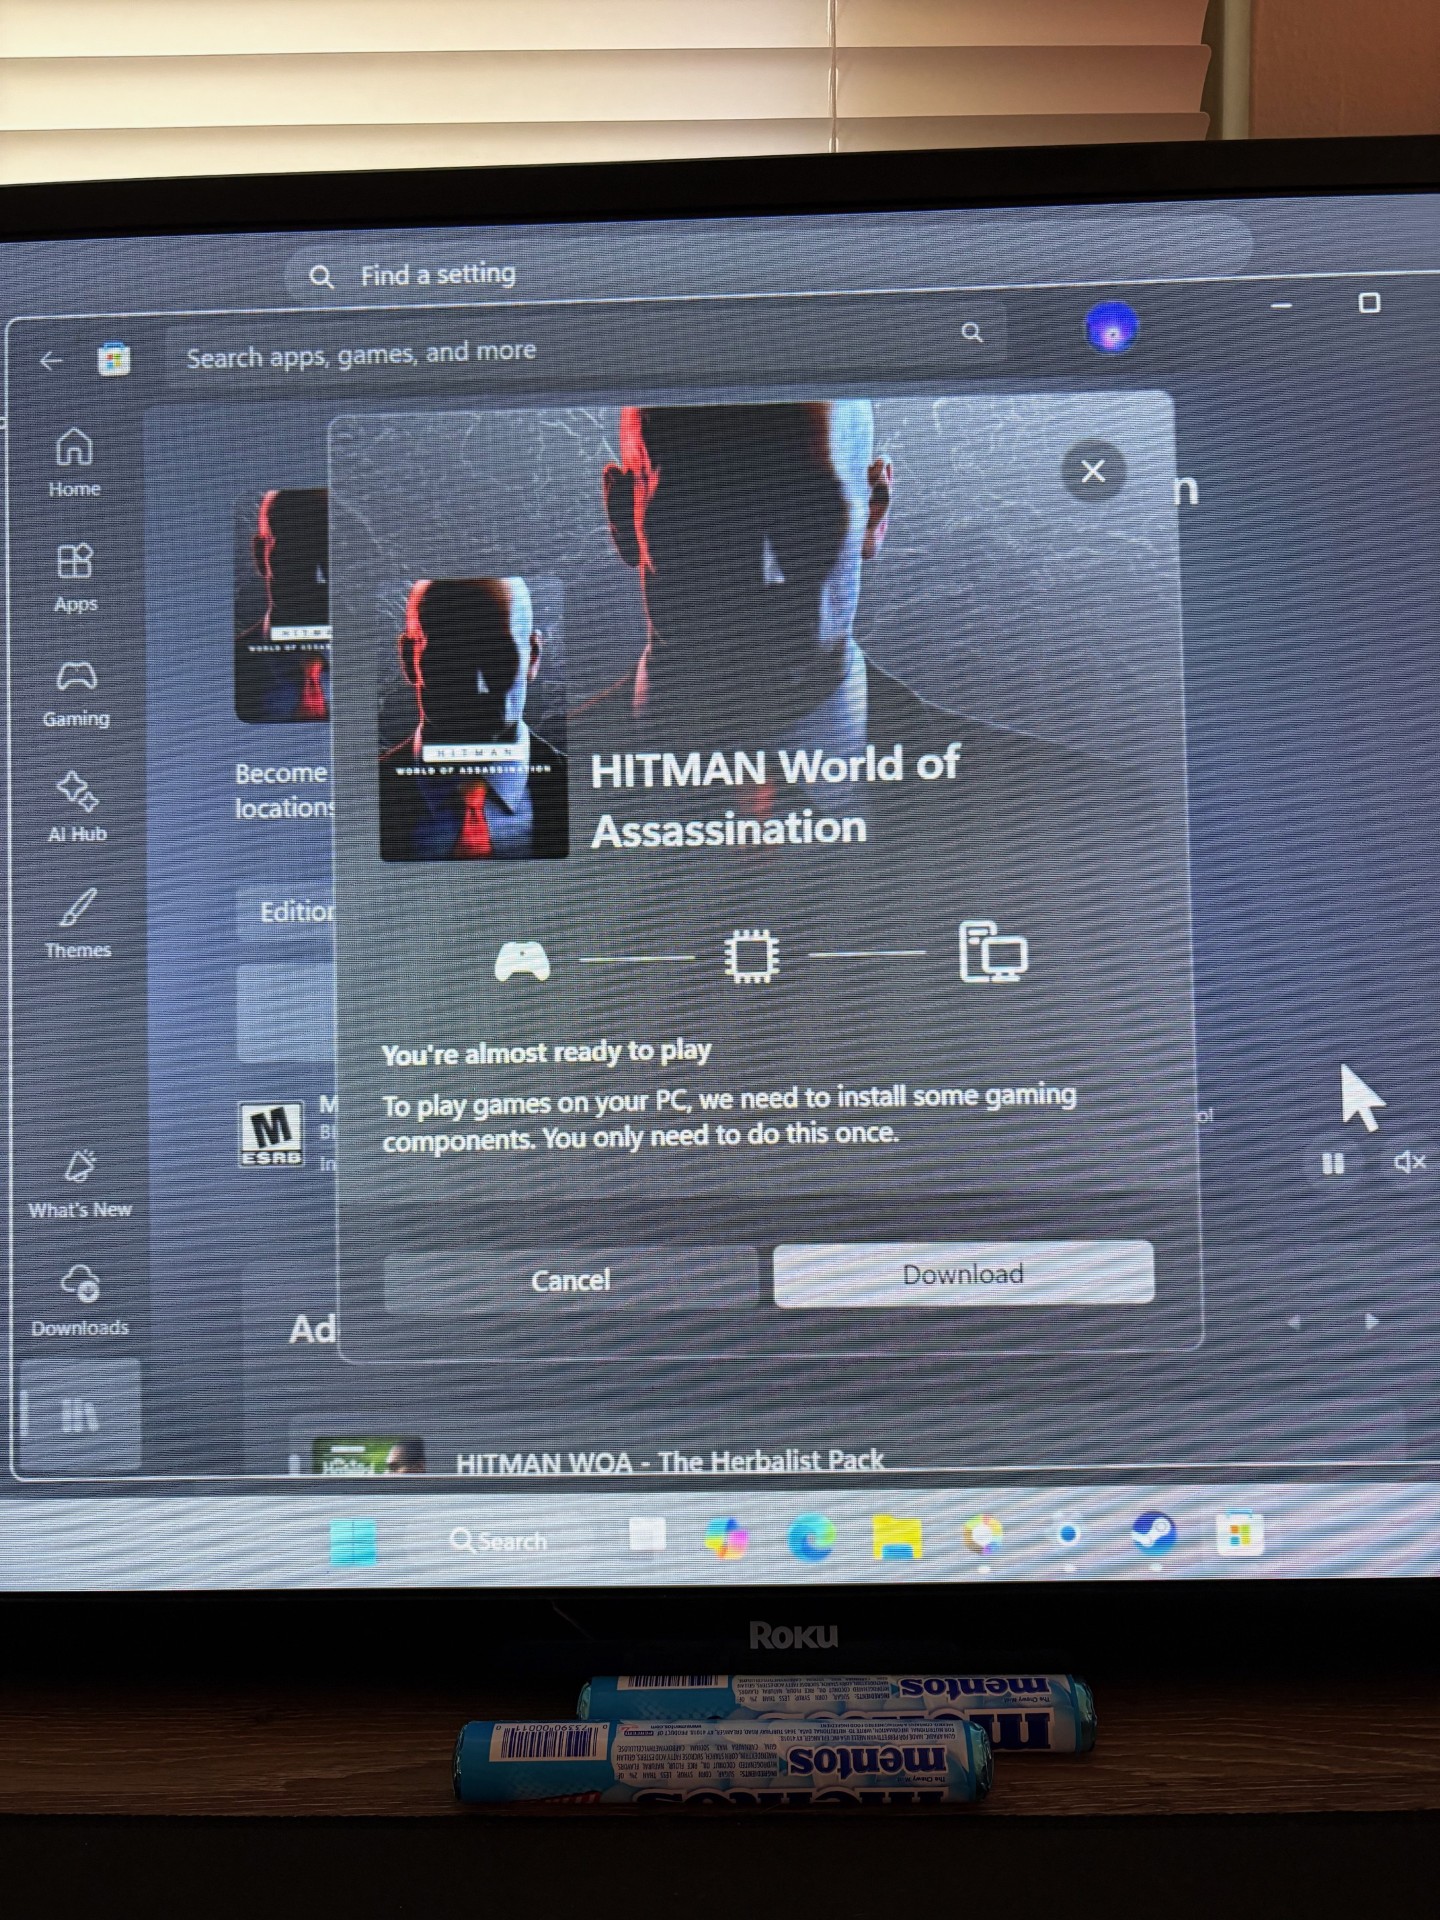The height and width of the screenshot is (1920, 1440).
Task: Click the ESRB M rating badge
Action: point(271,1134)
